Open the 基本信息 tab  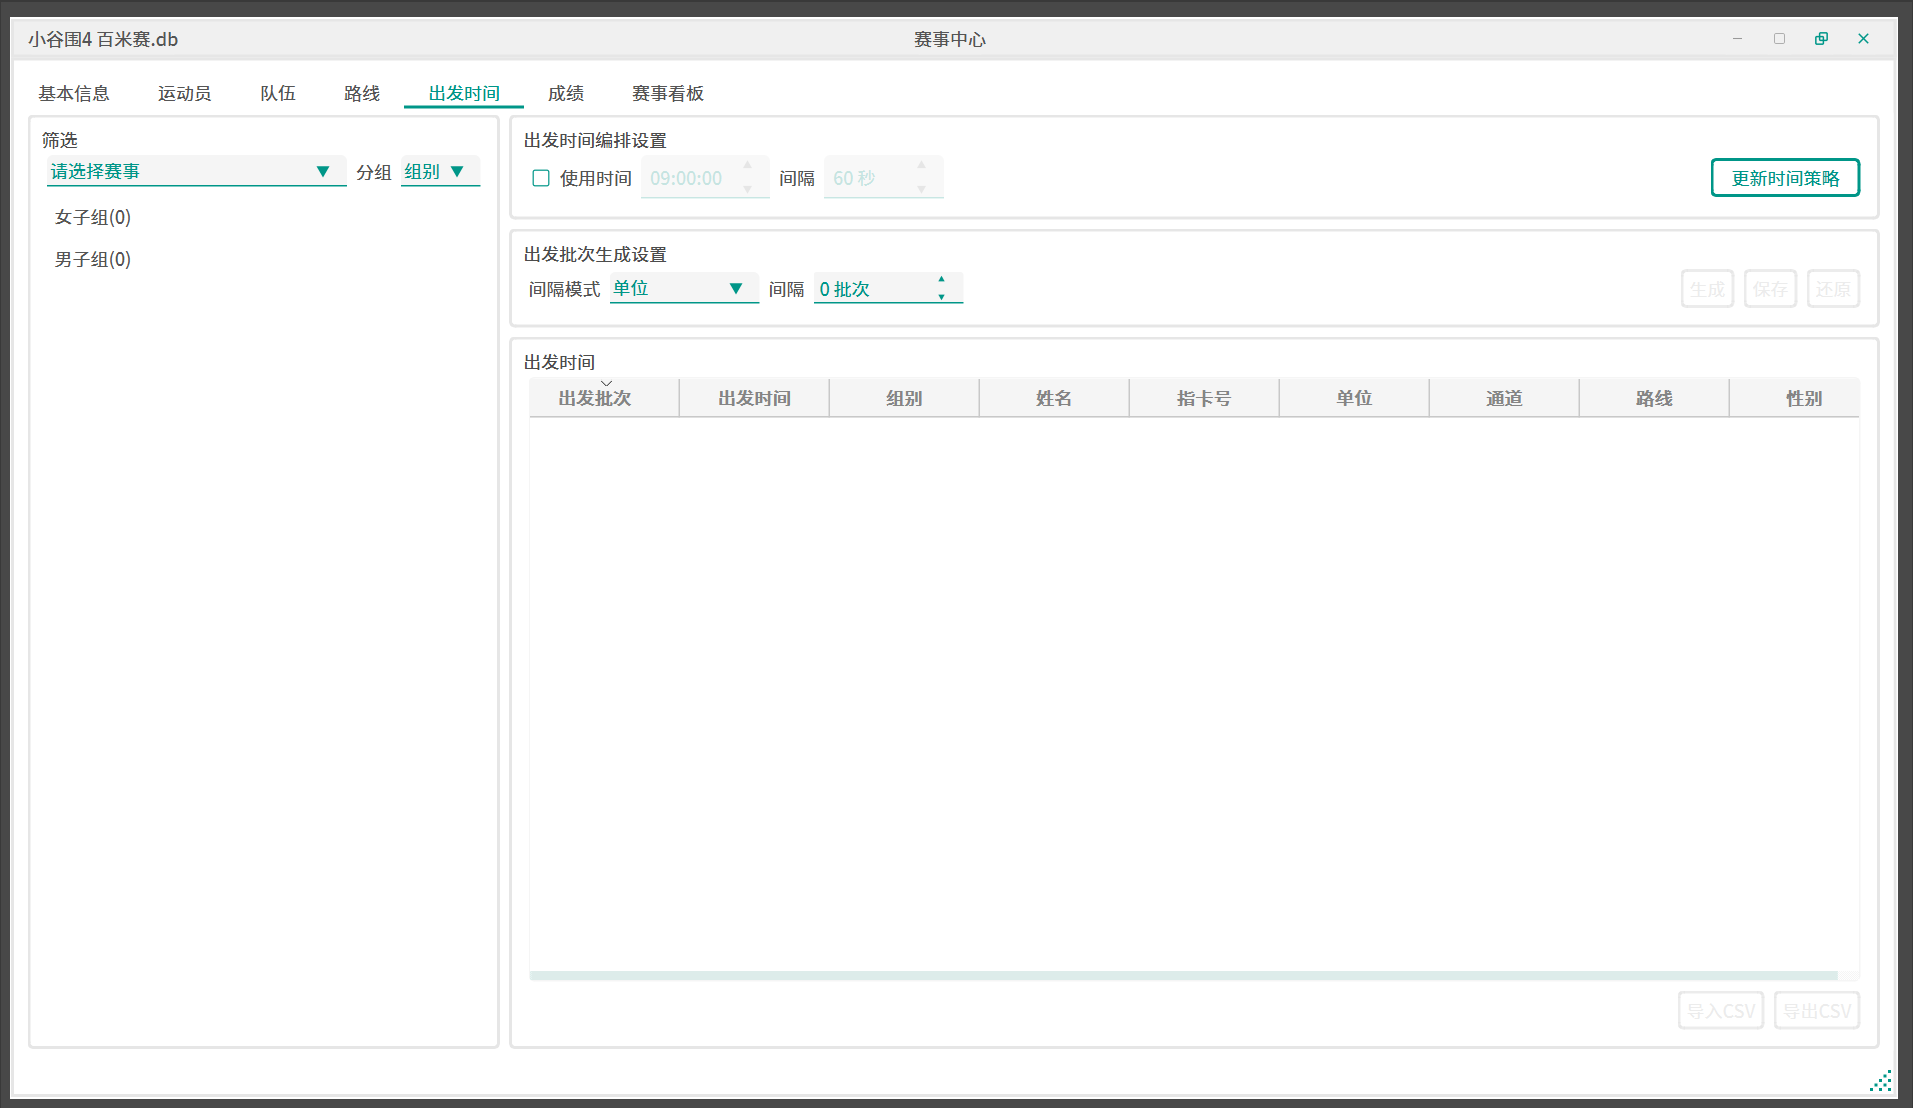click(74, 93)
